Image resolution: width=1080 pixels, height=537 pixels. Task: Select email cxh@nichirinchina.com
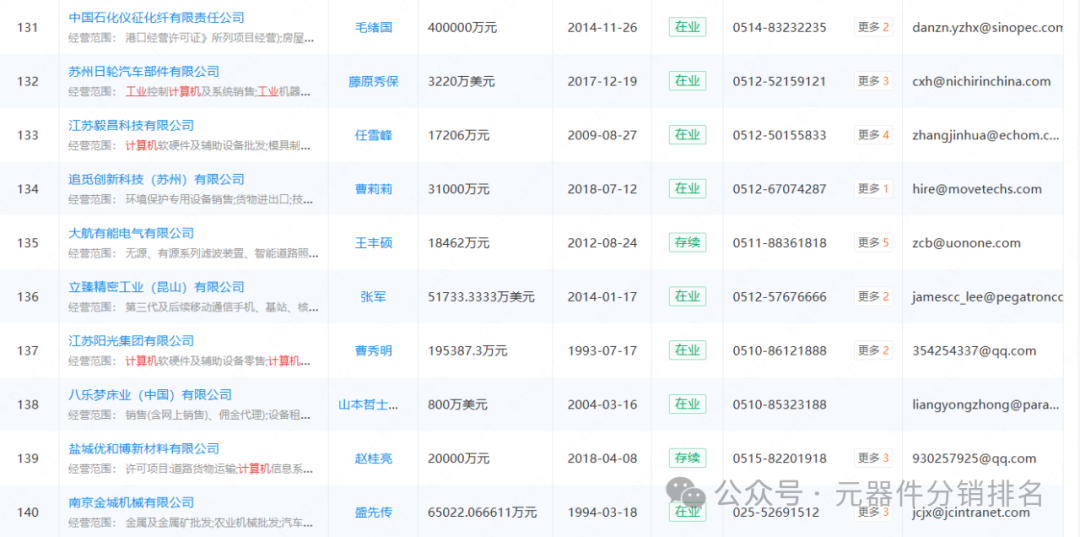coord(981,81)
